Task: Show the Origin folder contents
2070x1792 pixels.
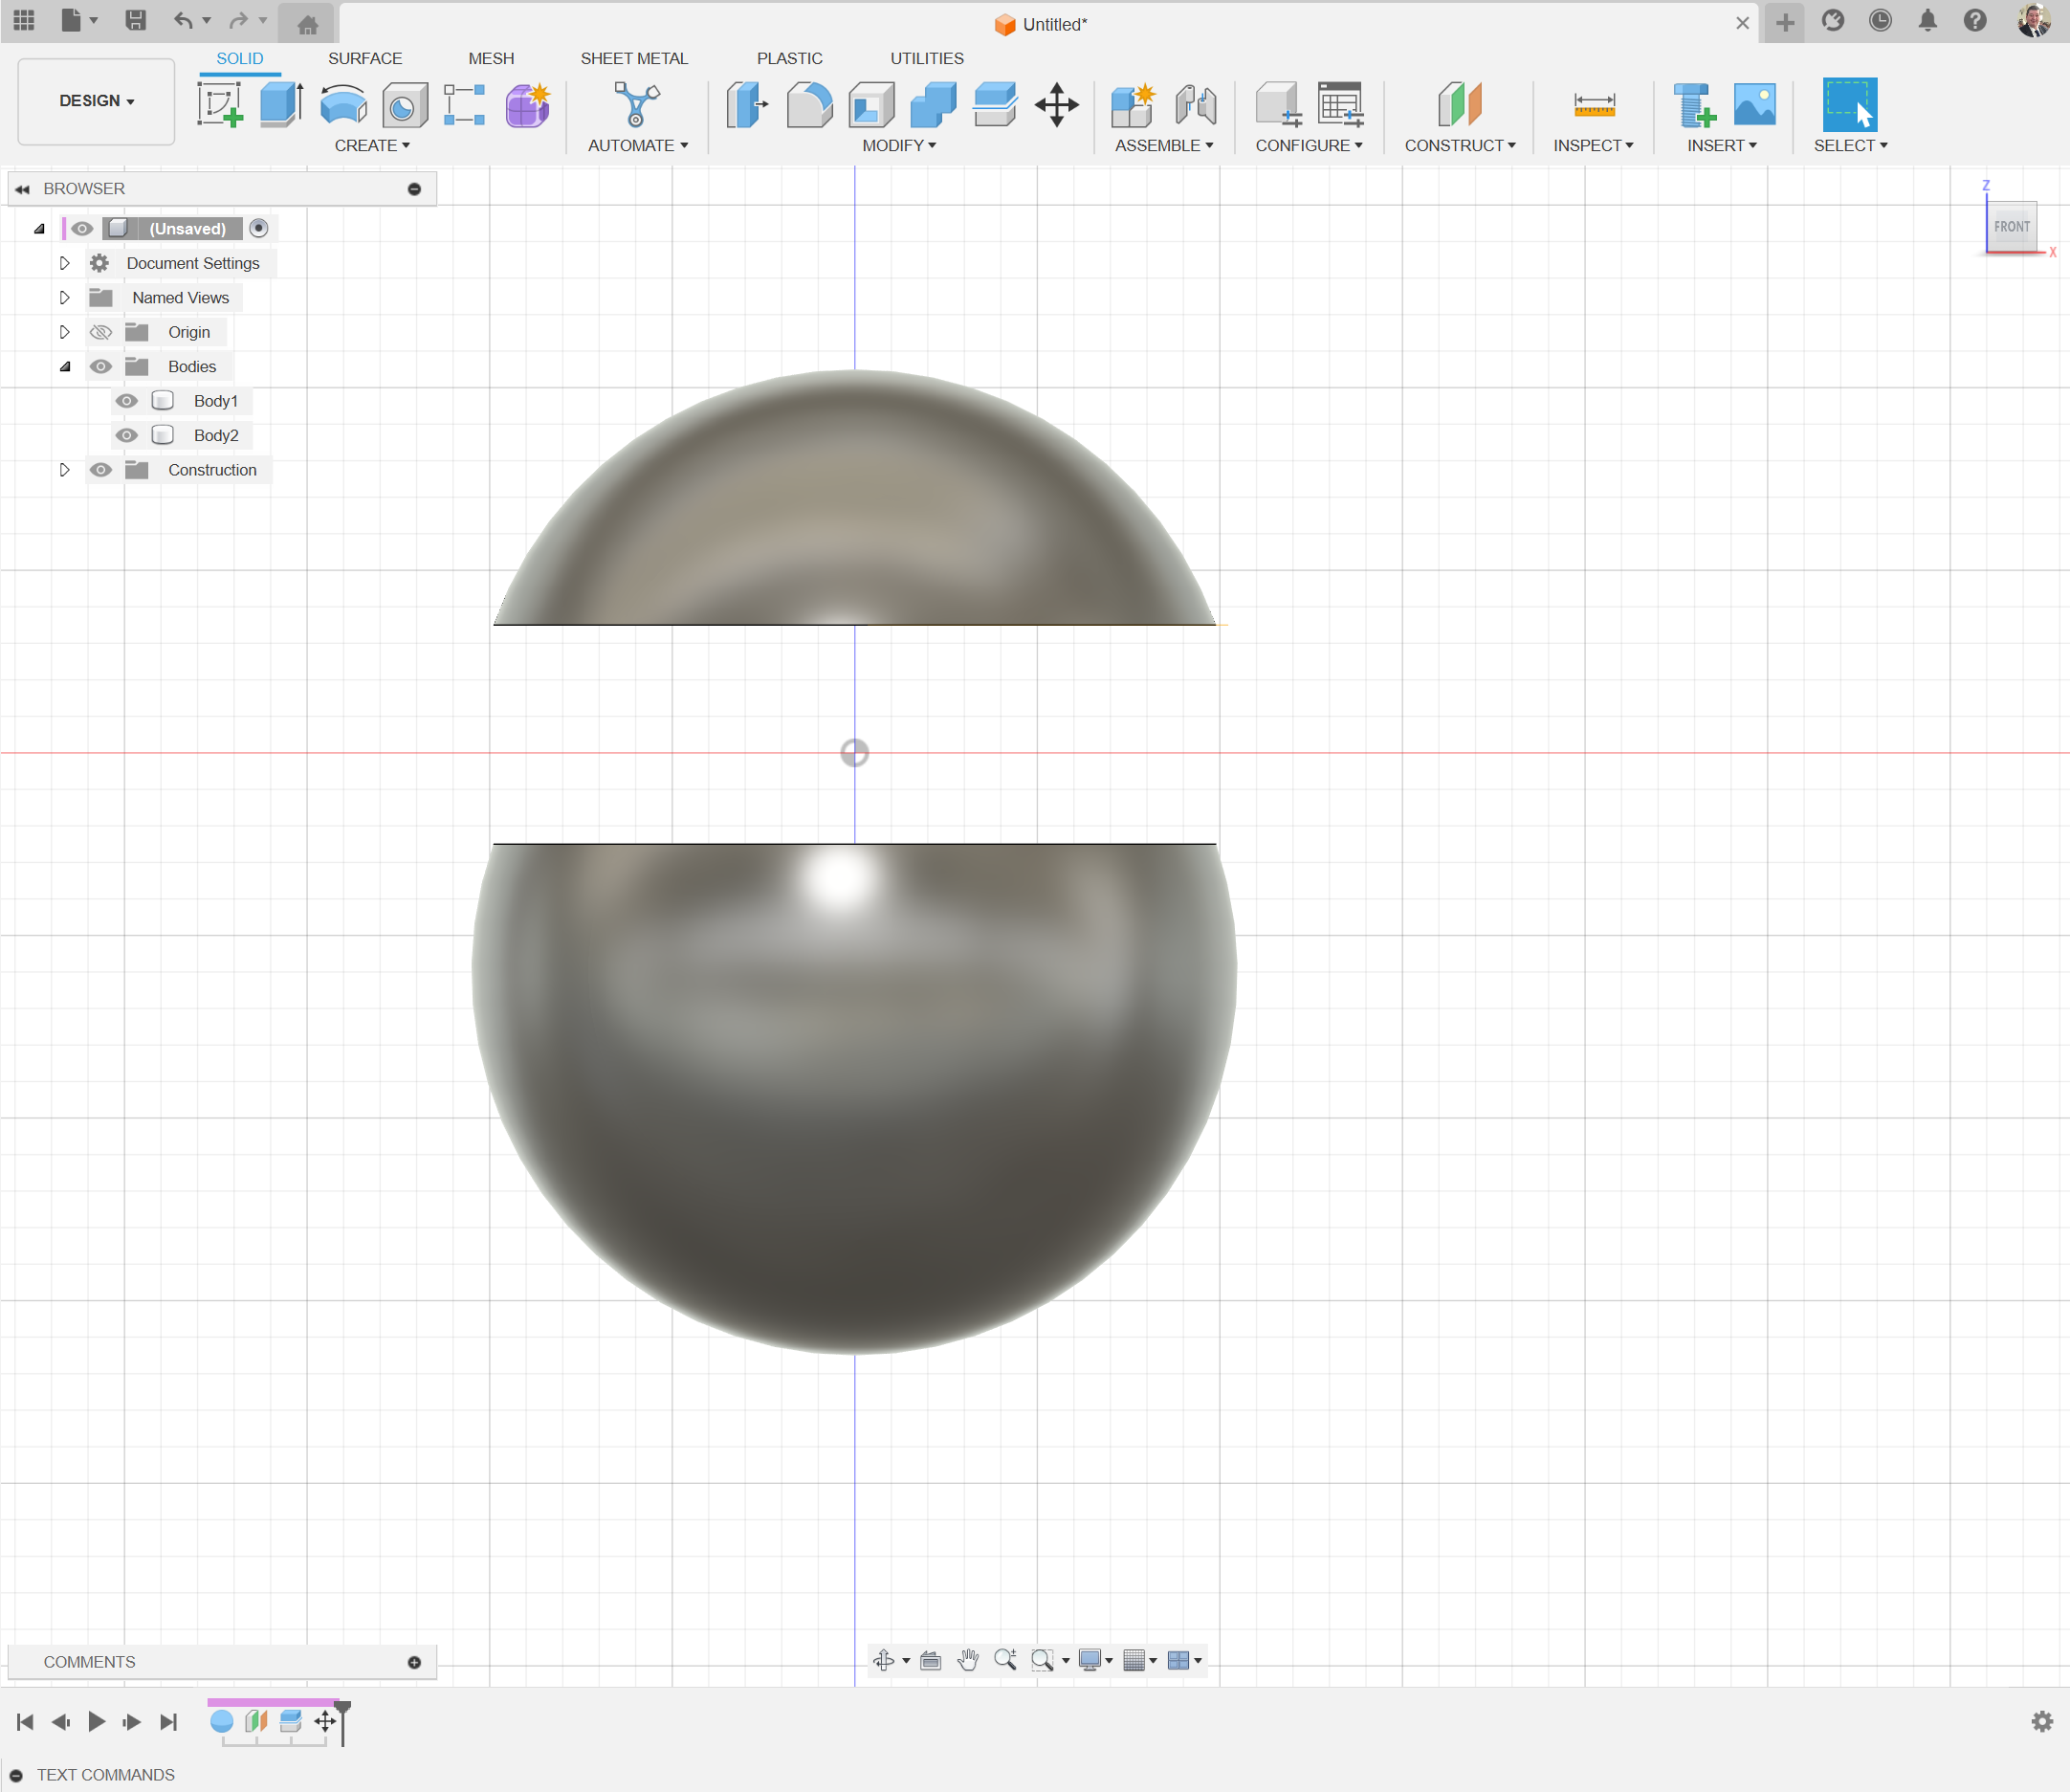Action: [x=64, y=331]
